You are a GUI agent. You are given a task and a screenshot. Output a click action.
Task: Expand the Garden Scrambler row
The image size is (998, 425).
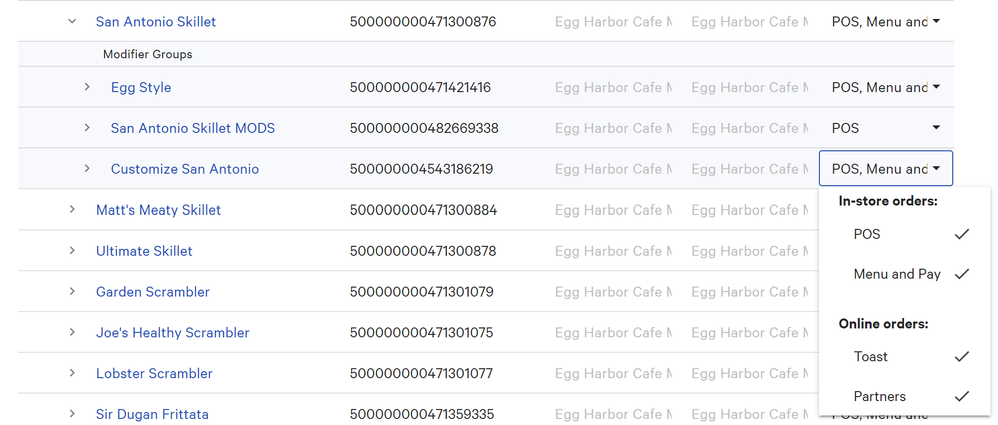point(72,292)
